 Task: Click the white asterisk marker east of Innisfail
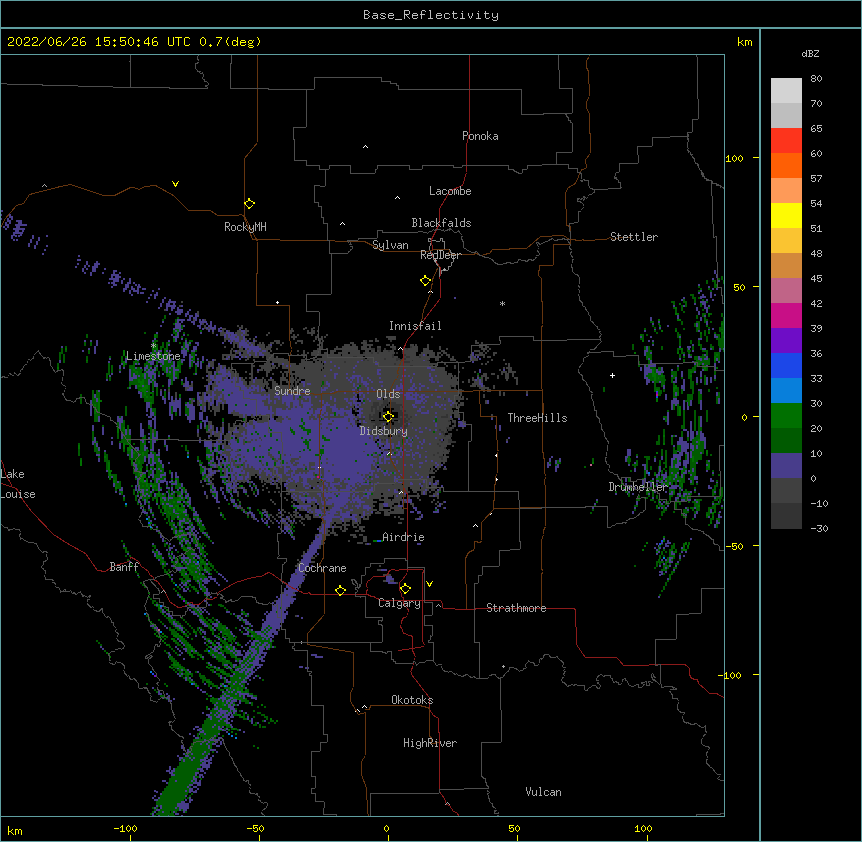[x=502, y=303]
